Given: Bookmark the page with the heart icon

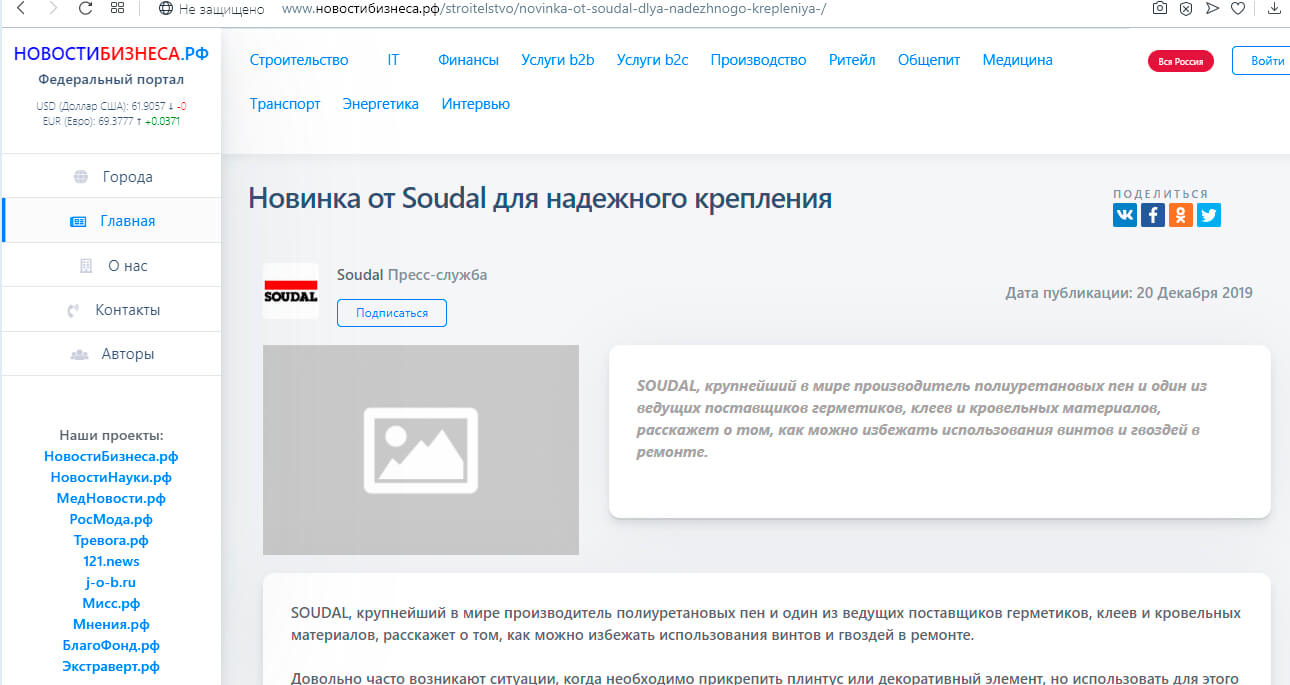Looking at the screenshot, I should point(1238,8).
